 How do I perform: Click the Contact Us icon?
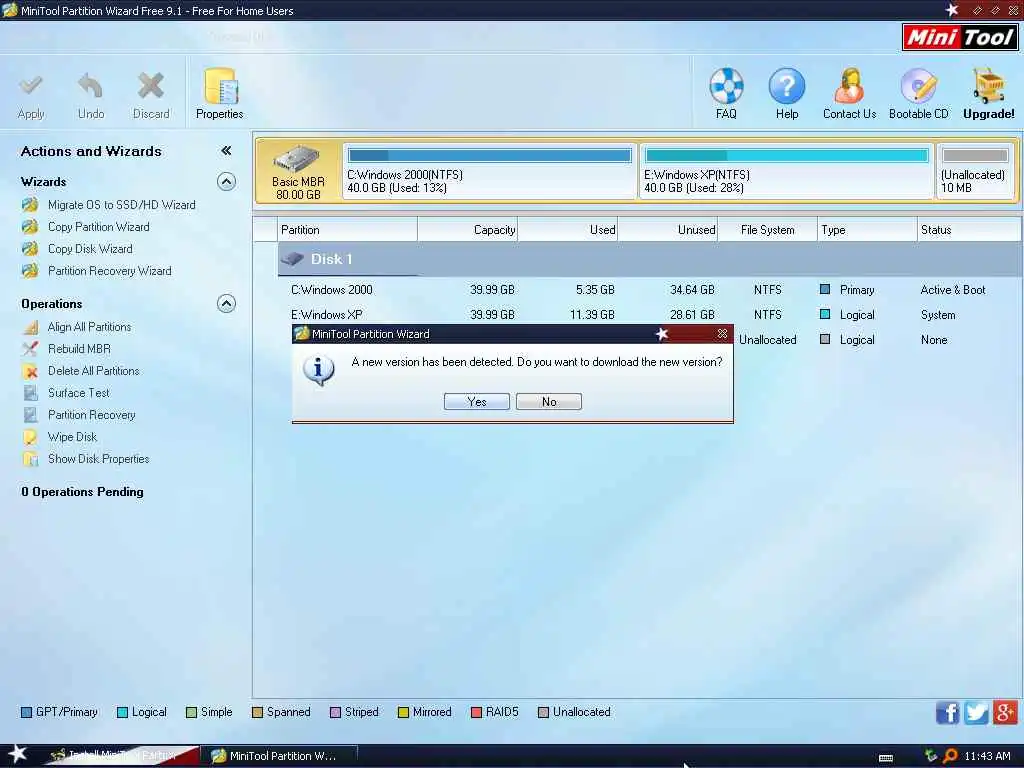pyautogui.click(x=849, y=93)
